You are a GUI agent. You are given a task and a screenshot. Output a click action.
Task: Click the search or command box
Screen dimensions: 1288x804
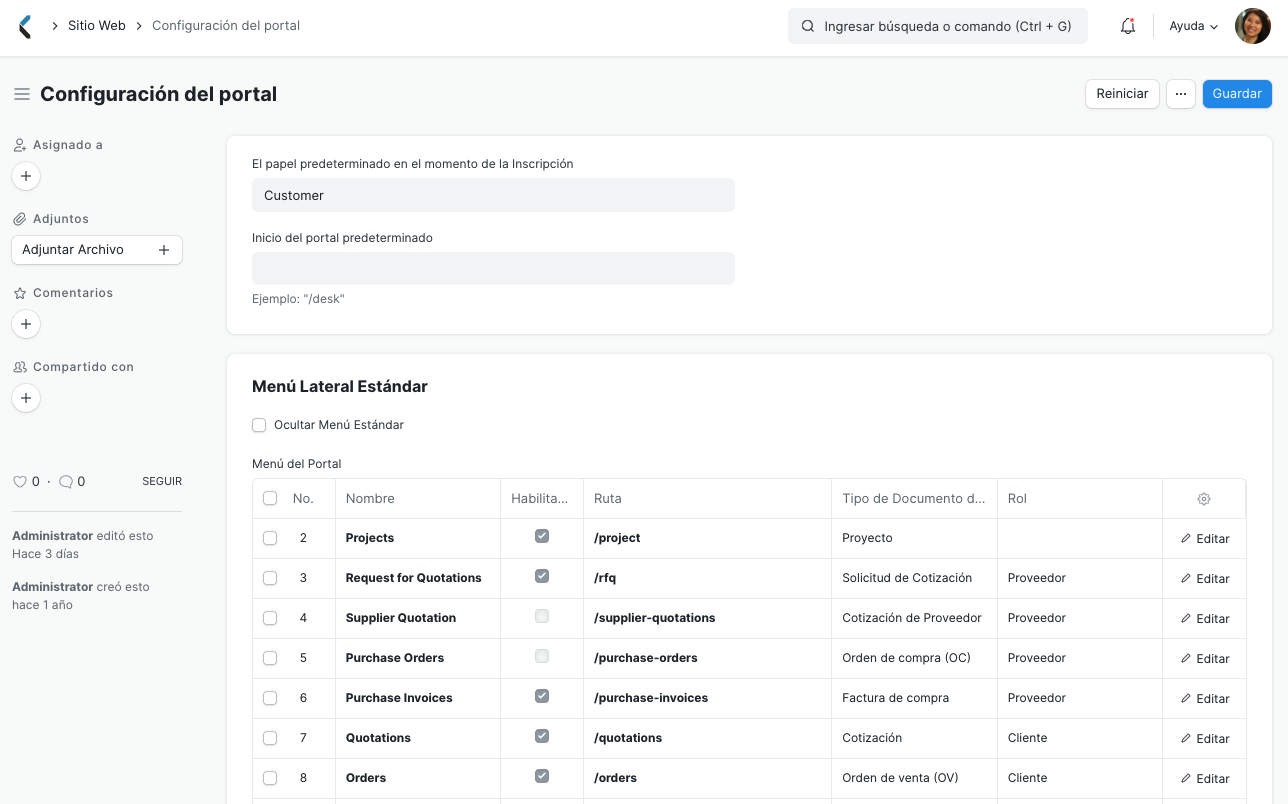pos(938,27)
